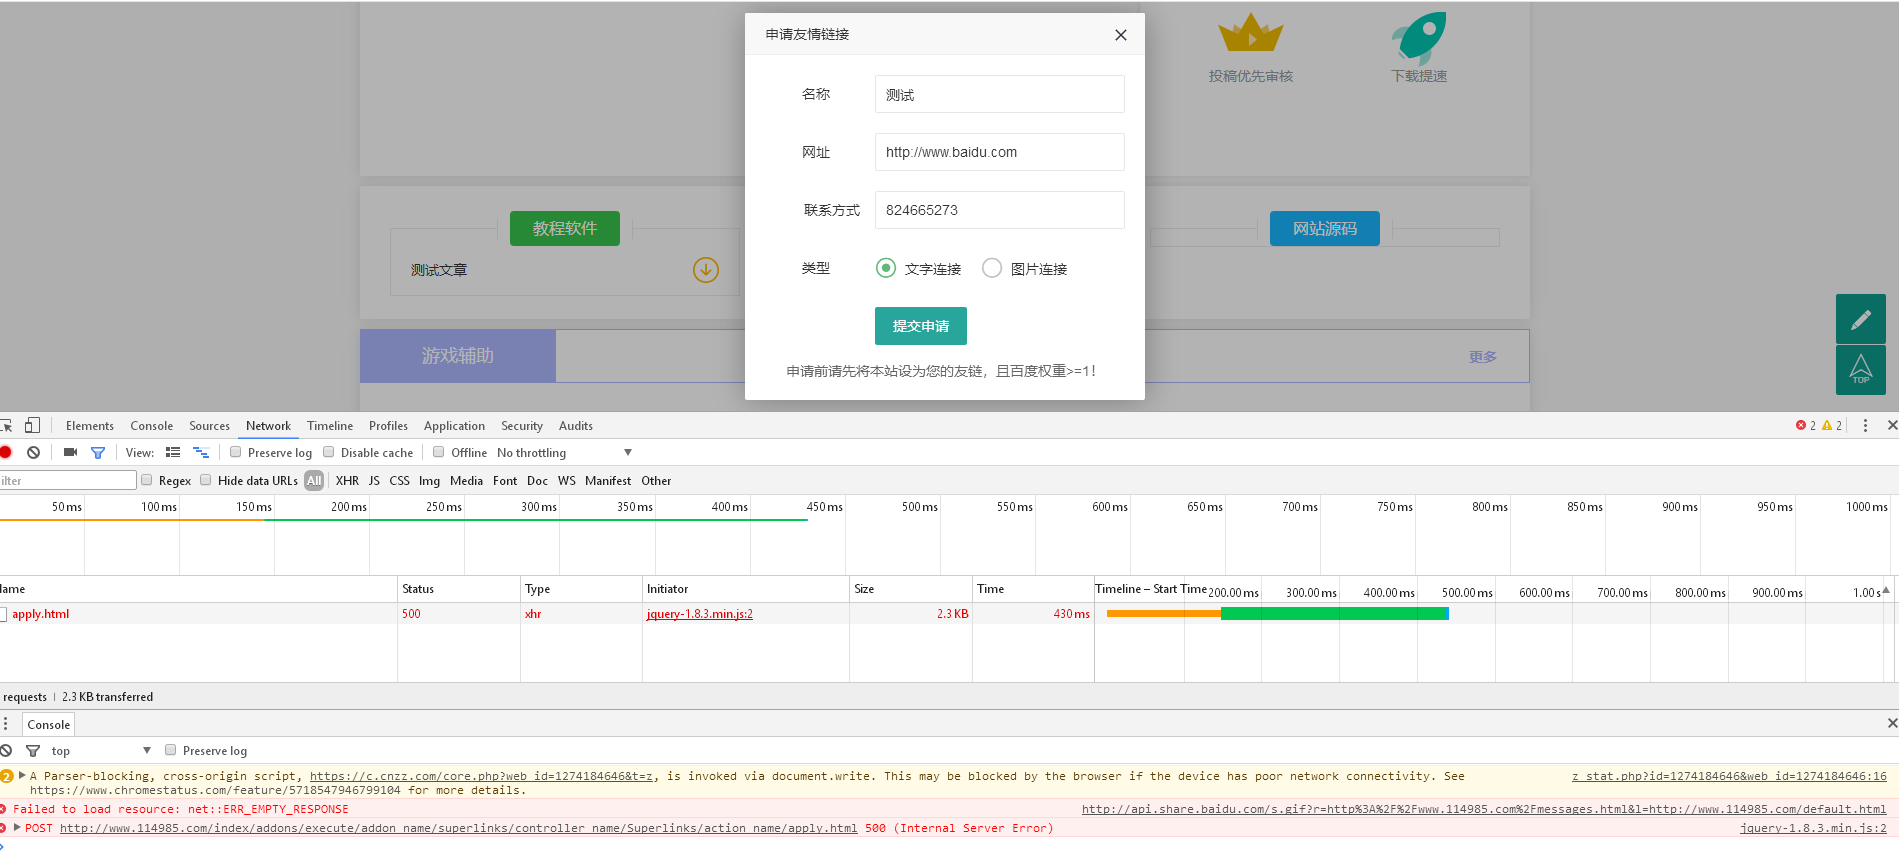
Task: Enable the Disable cache checkbox
Action: click(x=329, y=452)
